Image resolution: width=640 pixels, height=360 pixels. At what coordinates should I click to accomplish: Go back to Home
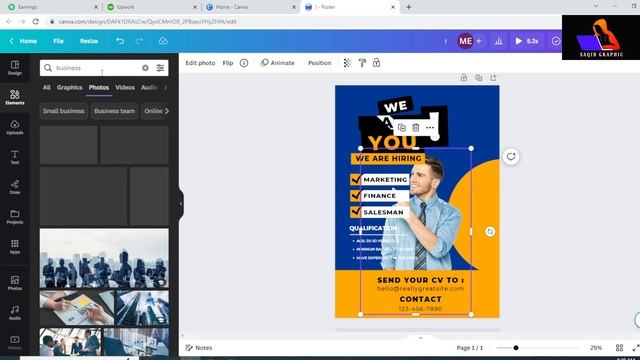tap(23, 41)
